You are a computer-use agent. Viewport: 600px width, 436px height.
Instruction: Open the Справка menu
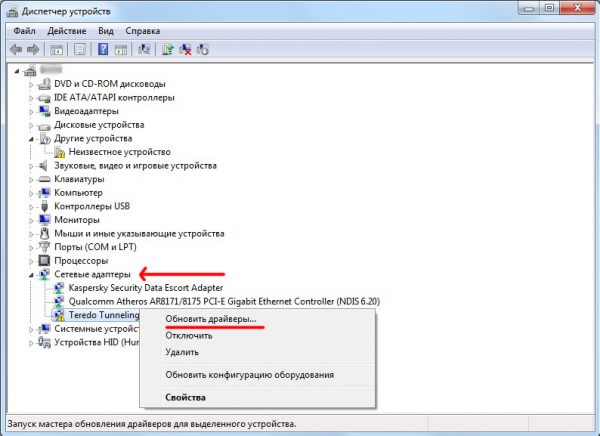(x=143, y=31)
